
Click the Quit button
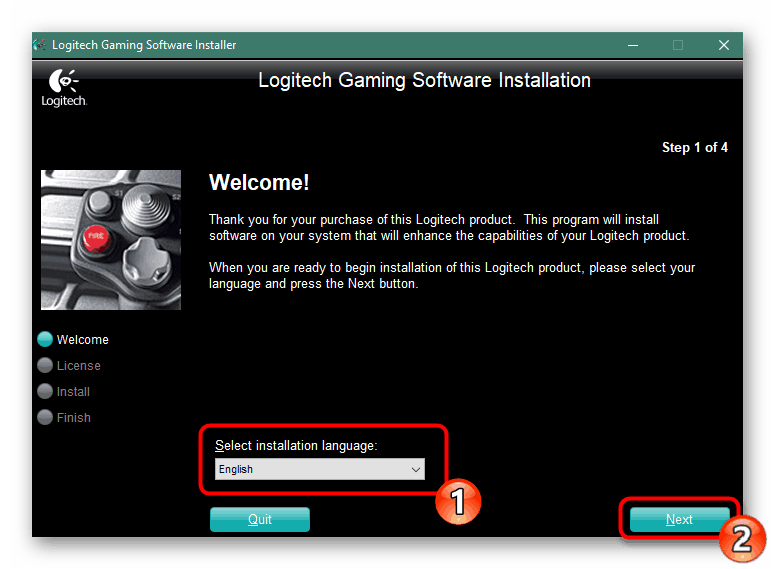[x=259, y=519]
